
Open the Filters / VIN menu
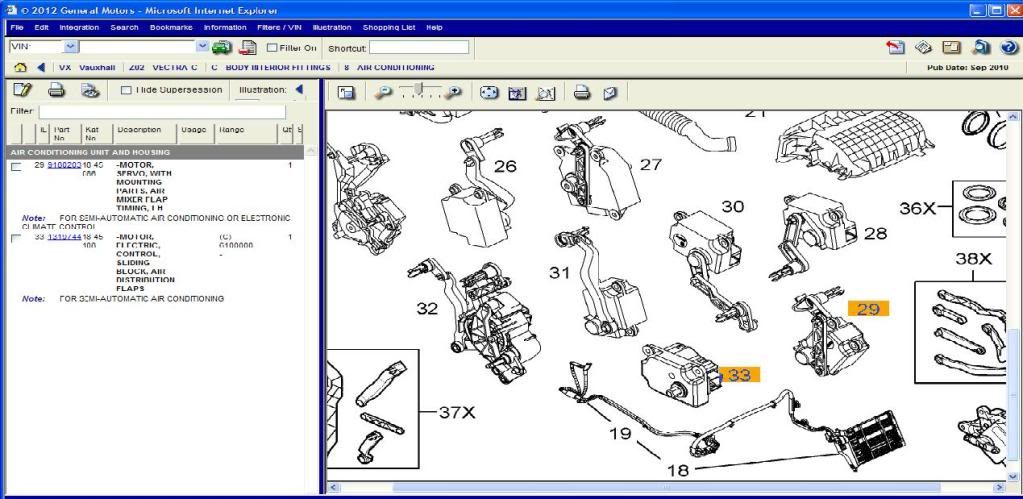[279, 27]
